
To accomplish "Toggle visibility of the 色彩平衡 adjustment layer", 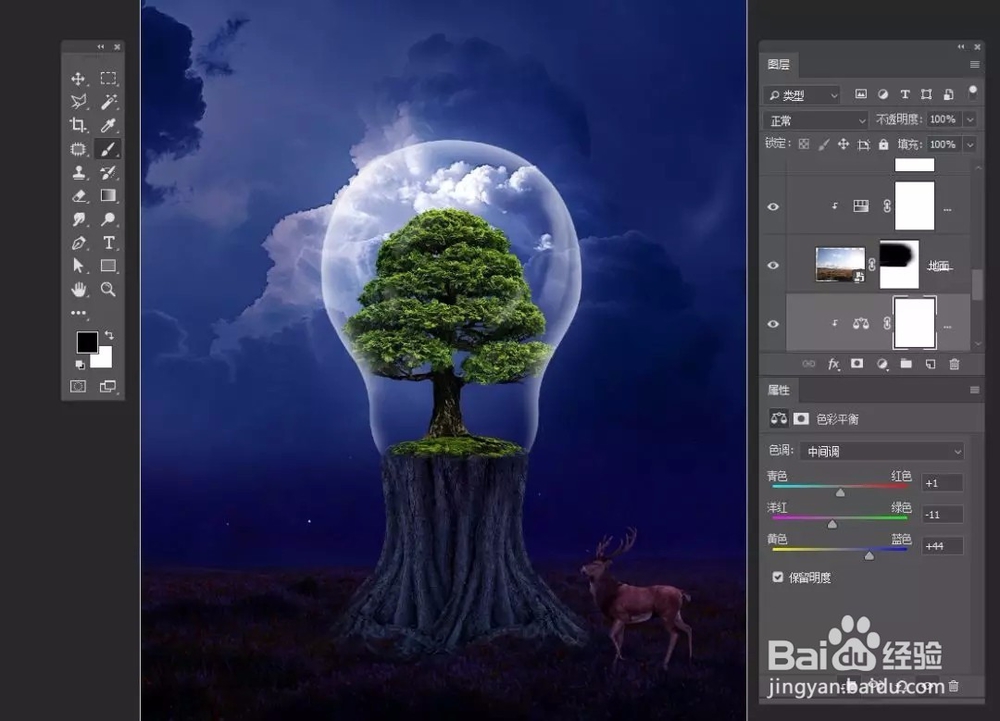I will (x=772, y=323).
